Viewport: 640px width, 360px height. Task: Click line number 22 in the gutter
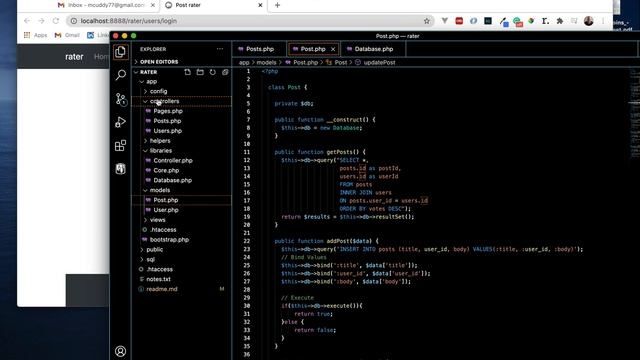(247, 241)
